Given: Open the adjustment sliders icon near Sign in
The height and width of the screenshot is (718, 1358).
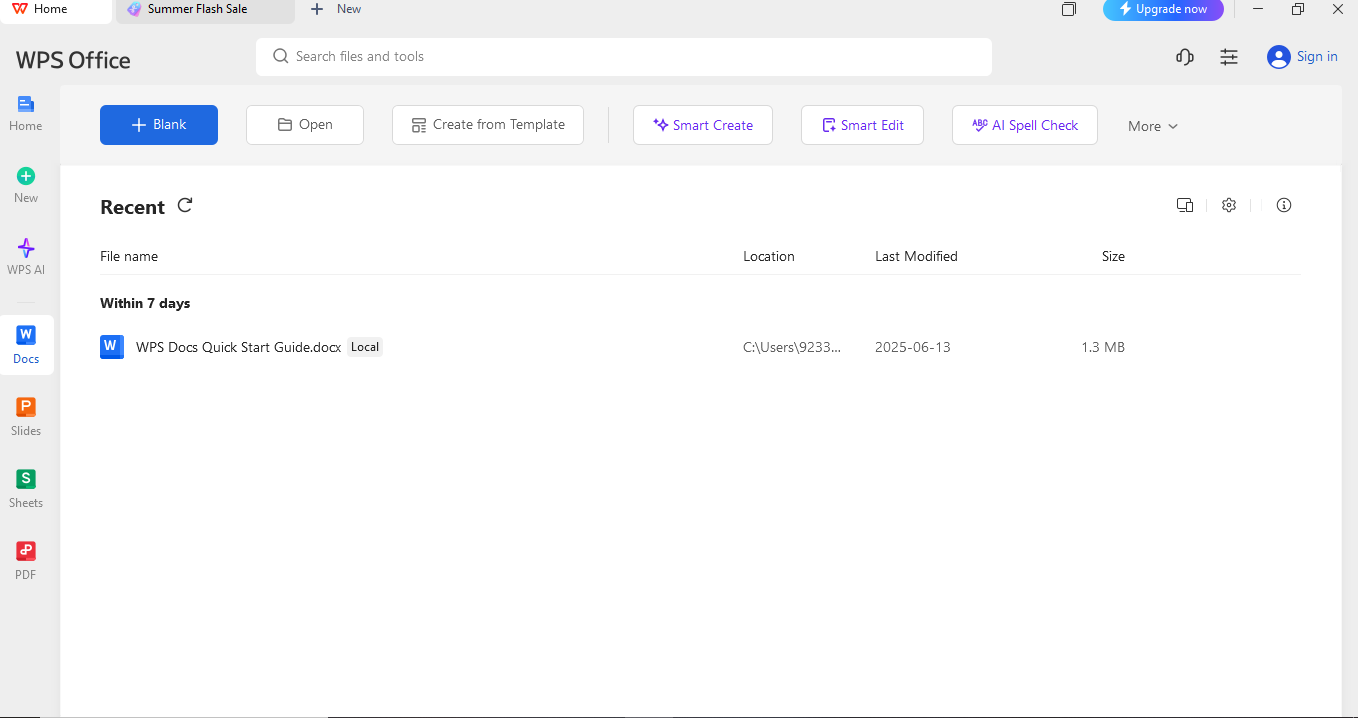Looking at the screenshot, I should coord(1228,57).
